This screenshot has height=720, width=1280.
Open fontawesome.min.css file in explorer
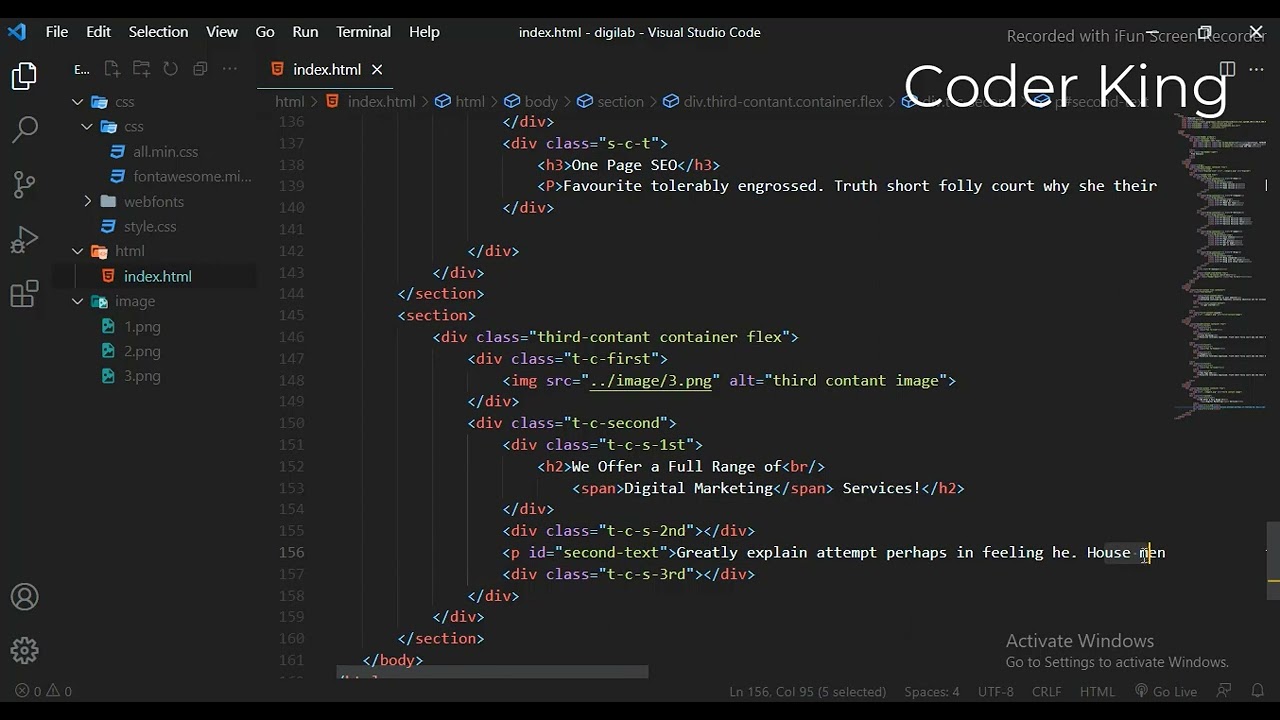pyautogui.click(x=192, y=177)
